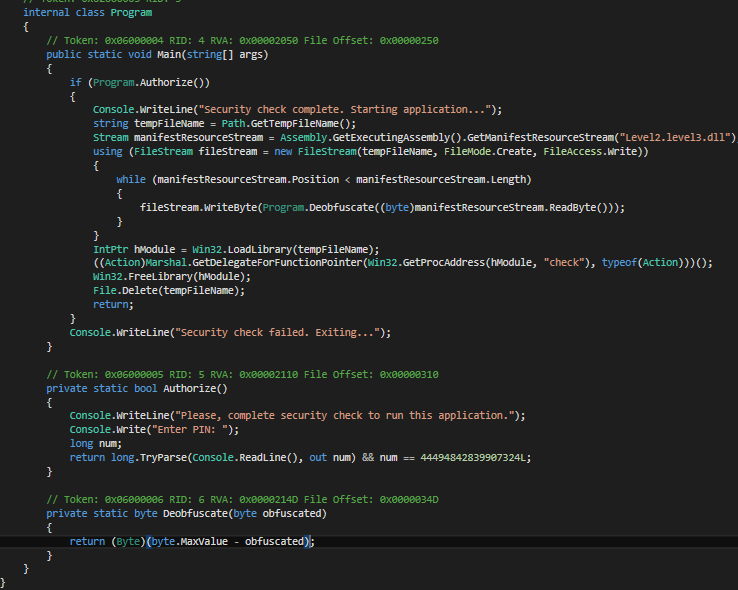Click the ReadByte method call

pyautogui.click(x=572, y=207)
